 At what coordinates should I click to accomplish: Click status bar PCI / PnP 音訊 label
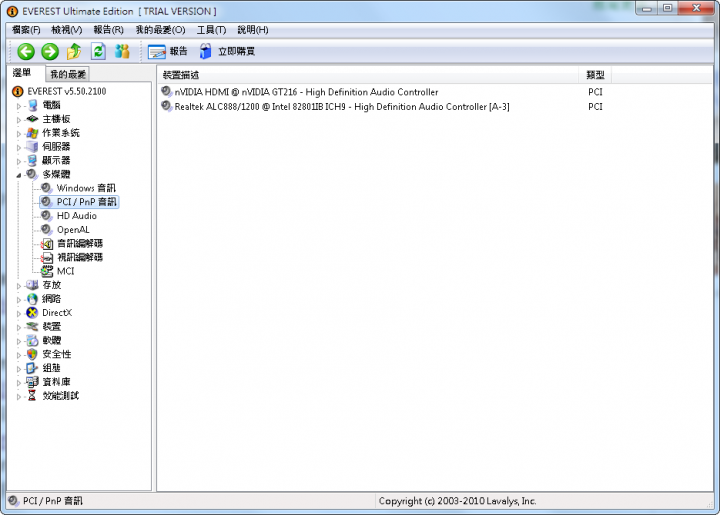coord(53,501)
